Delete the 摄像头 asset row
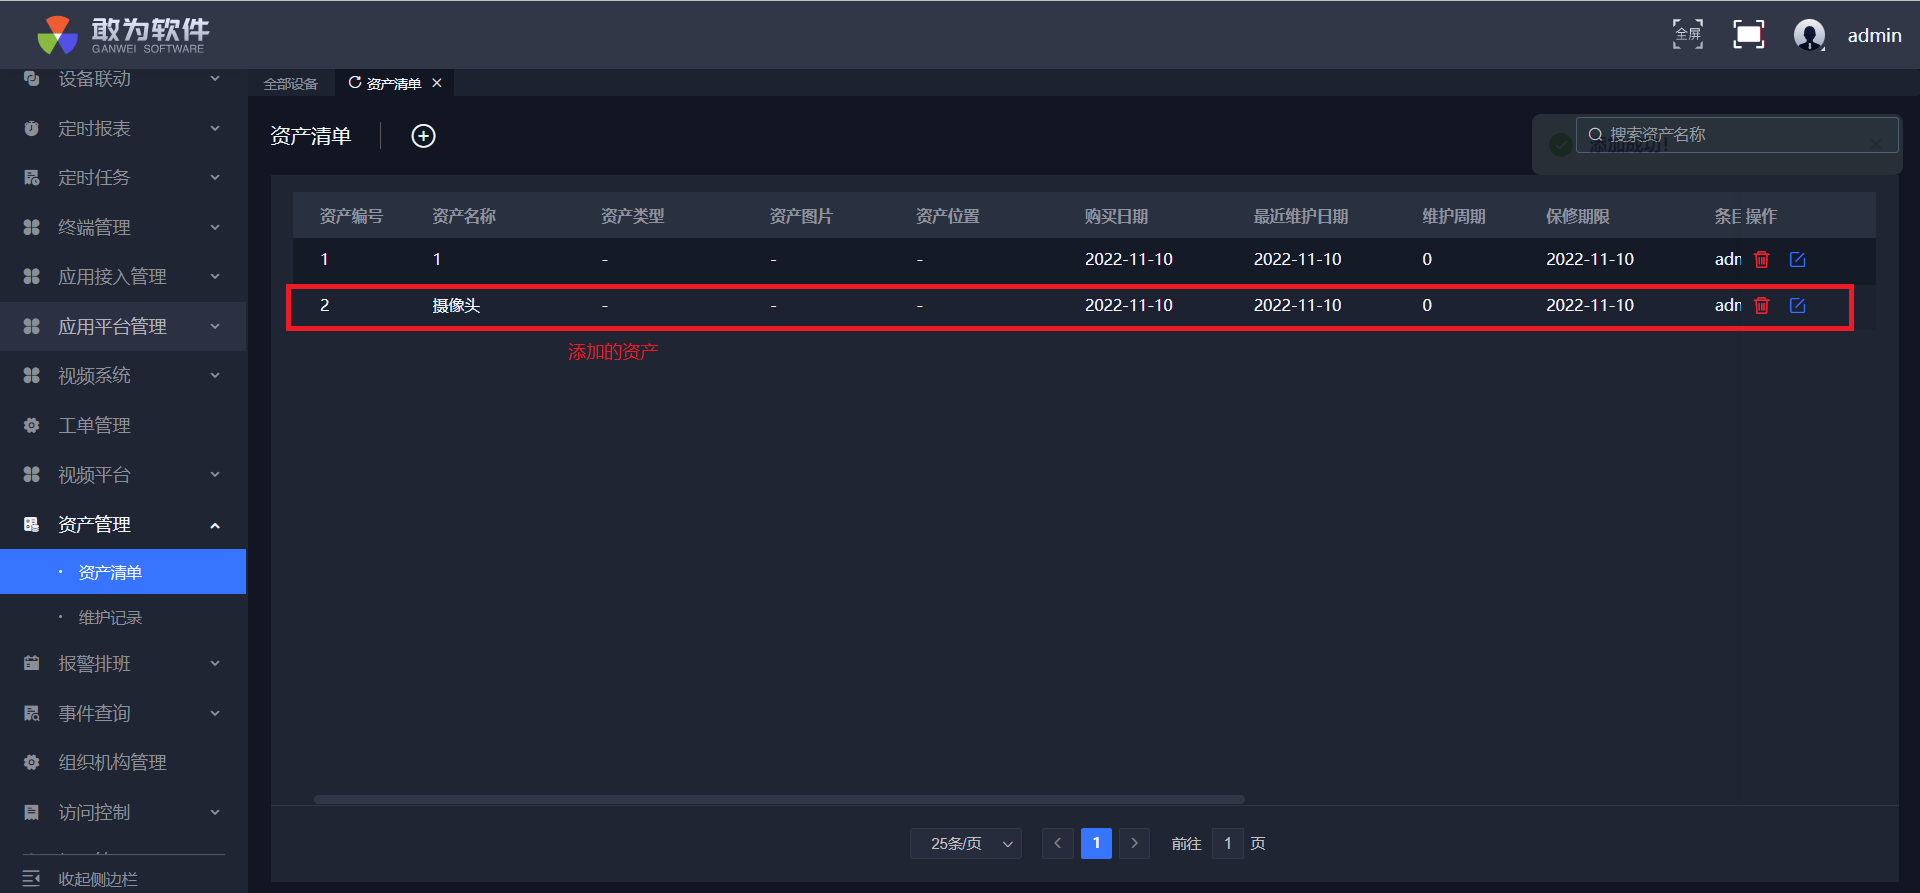Image resolution: width=1920 pixels, height=893 pixels. (1762, 305)
